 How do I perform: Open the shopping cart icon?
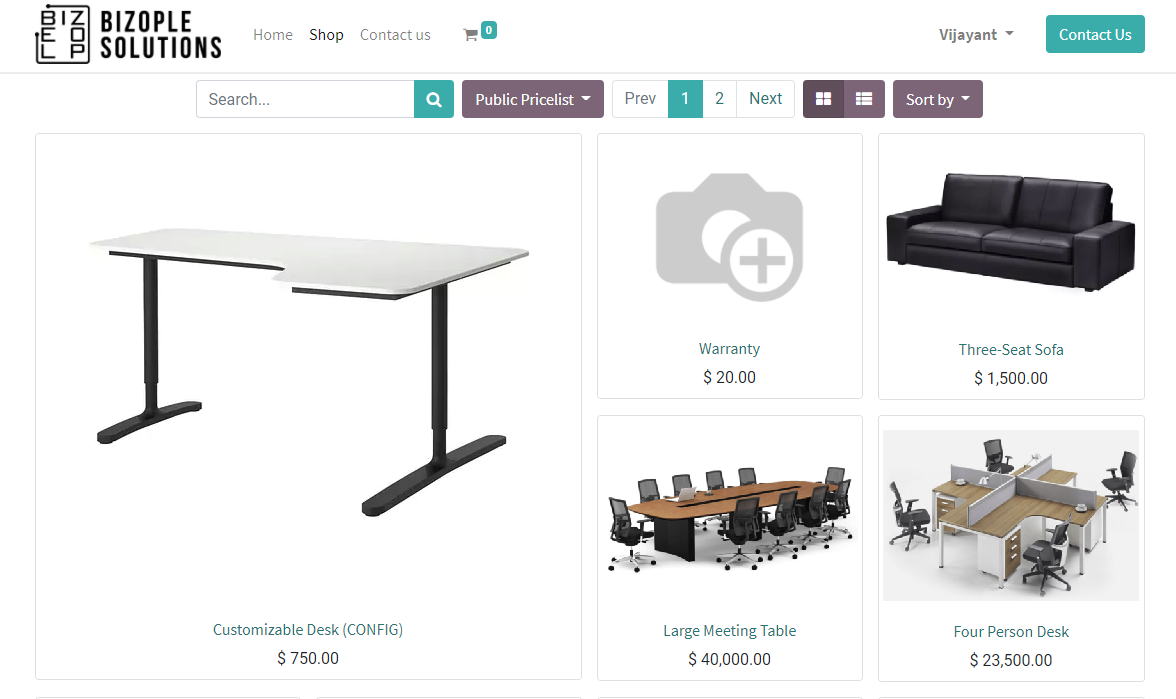(x=471, y=34)
